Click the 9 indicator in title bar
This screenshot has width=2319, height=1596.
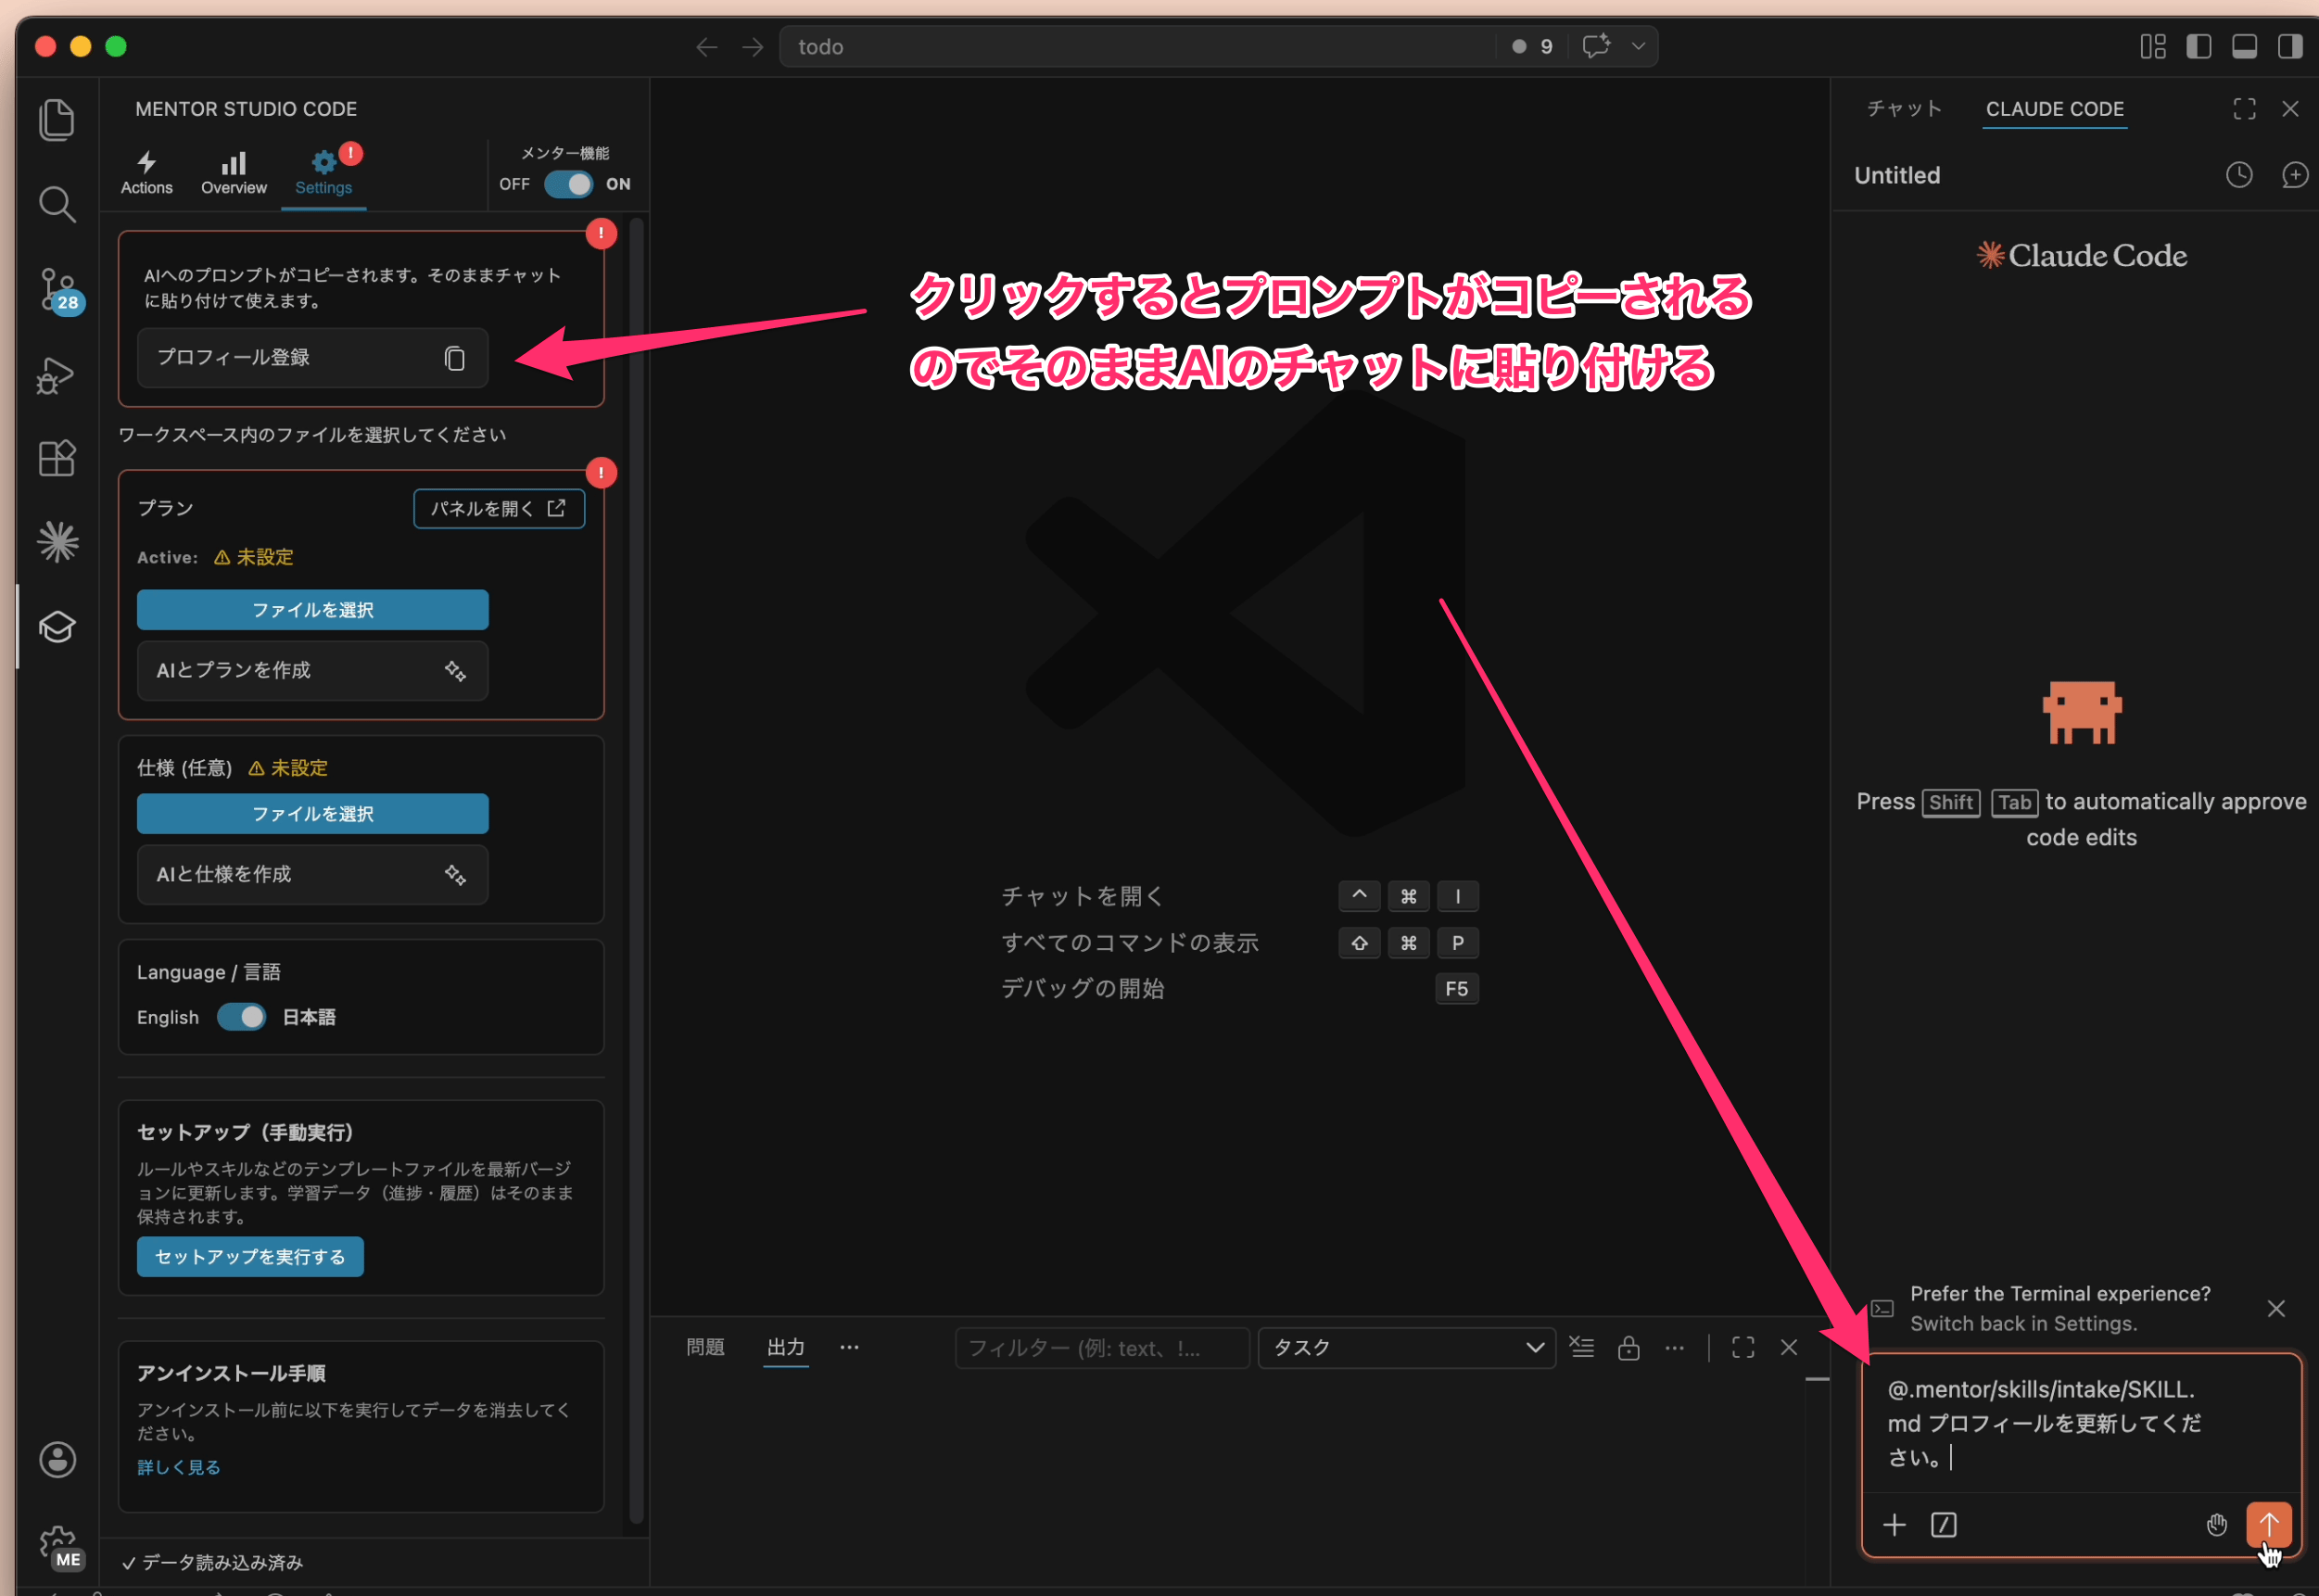1533,47
